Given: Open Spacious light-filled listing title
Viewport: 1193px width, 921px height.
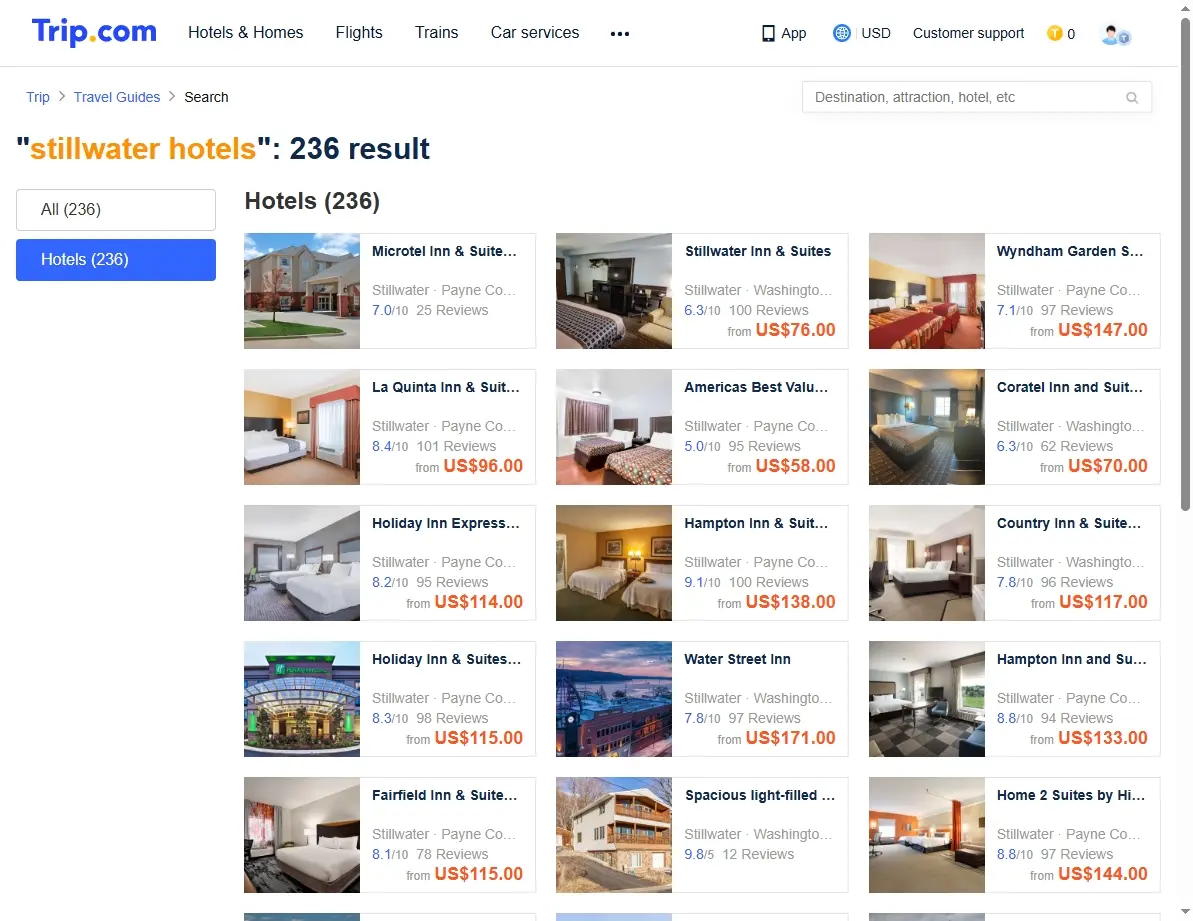Looking at the screenshot, I should coord(760,796).
